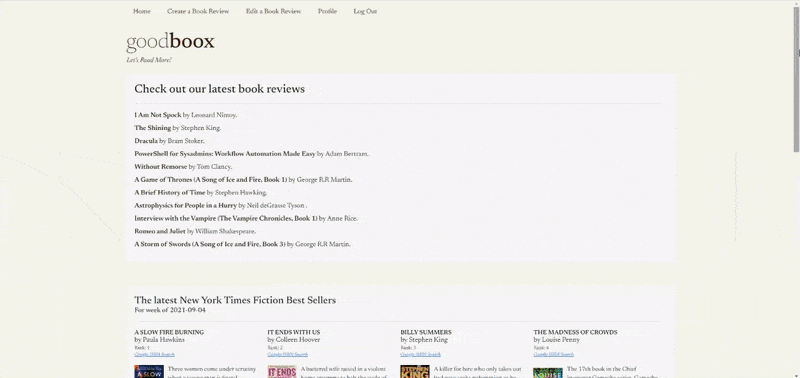
Task: Click the goodboox site logo
Action: coord(170,42)
